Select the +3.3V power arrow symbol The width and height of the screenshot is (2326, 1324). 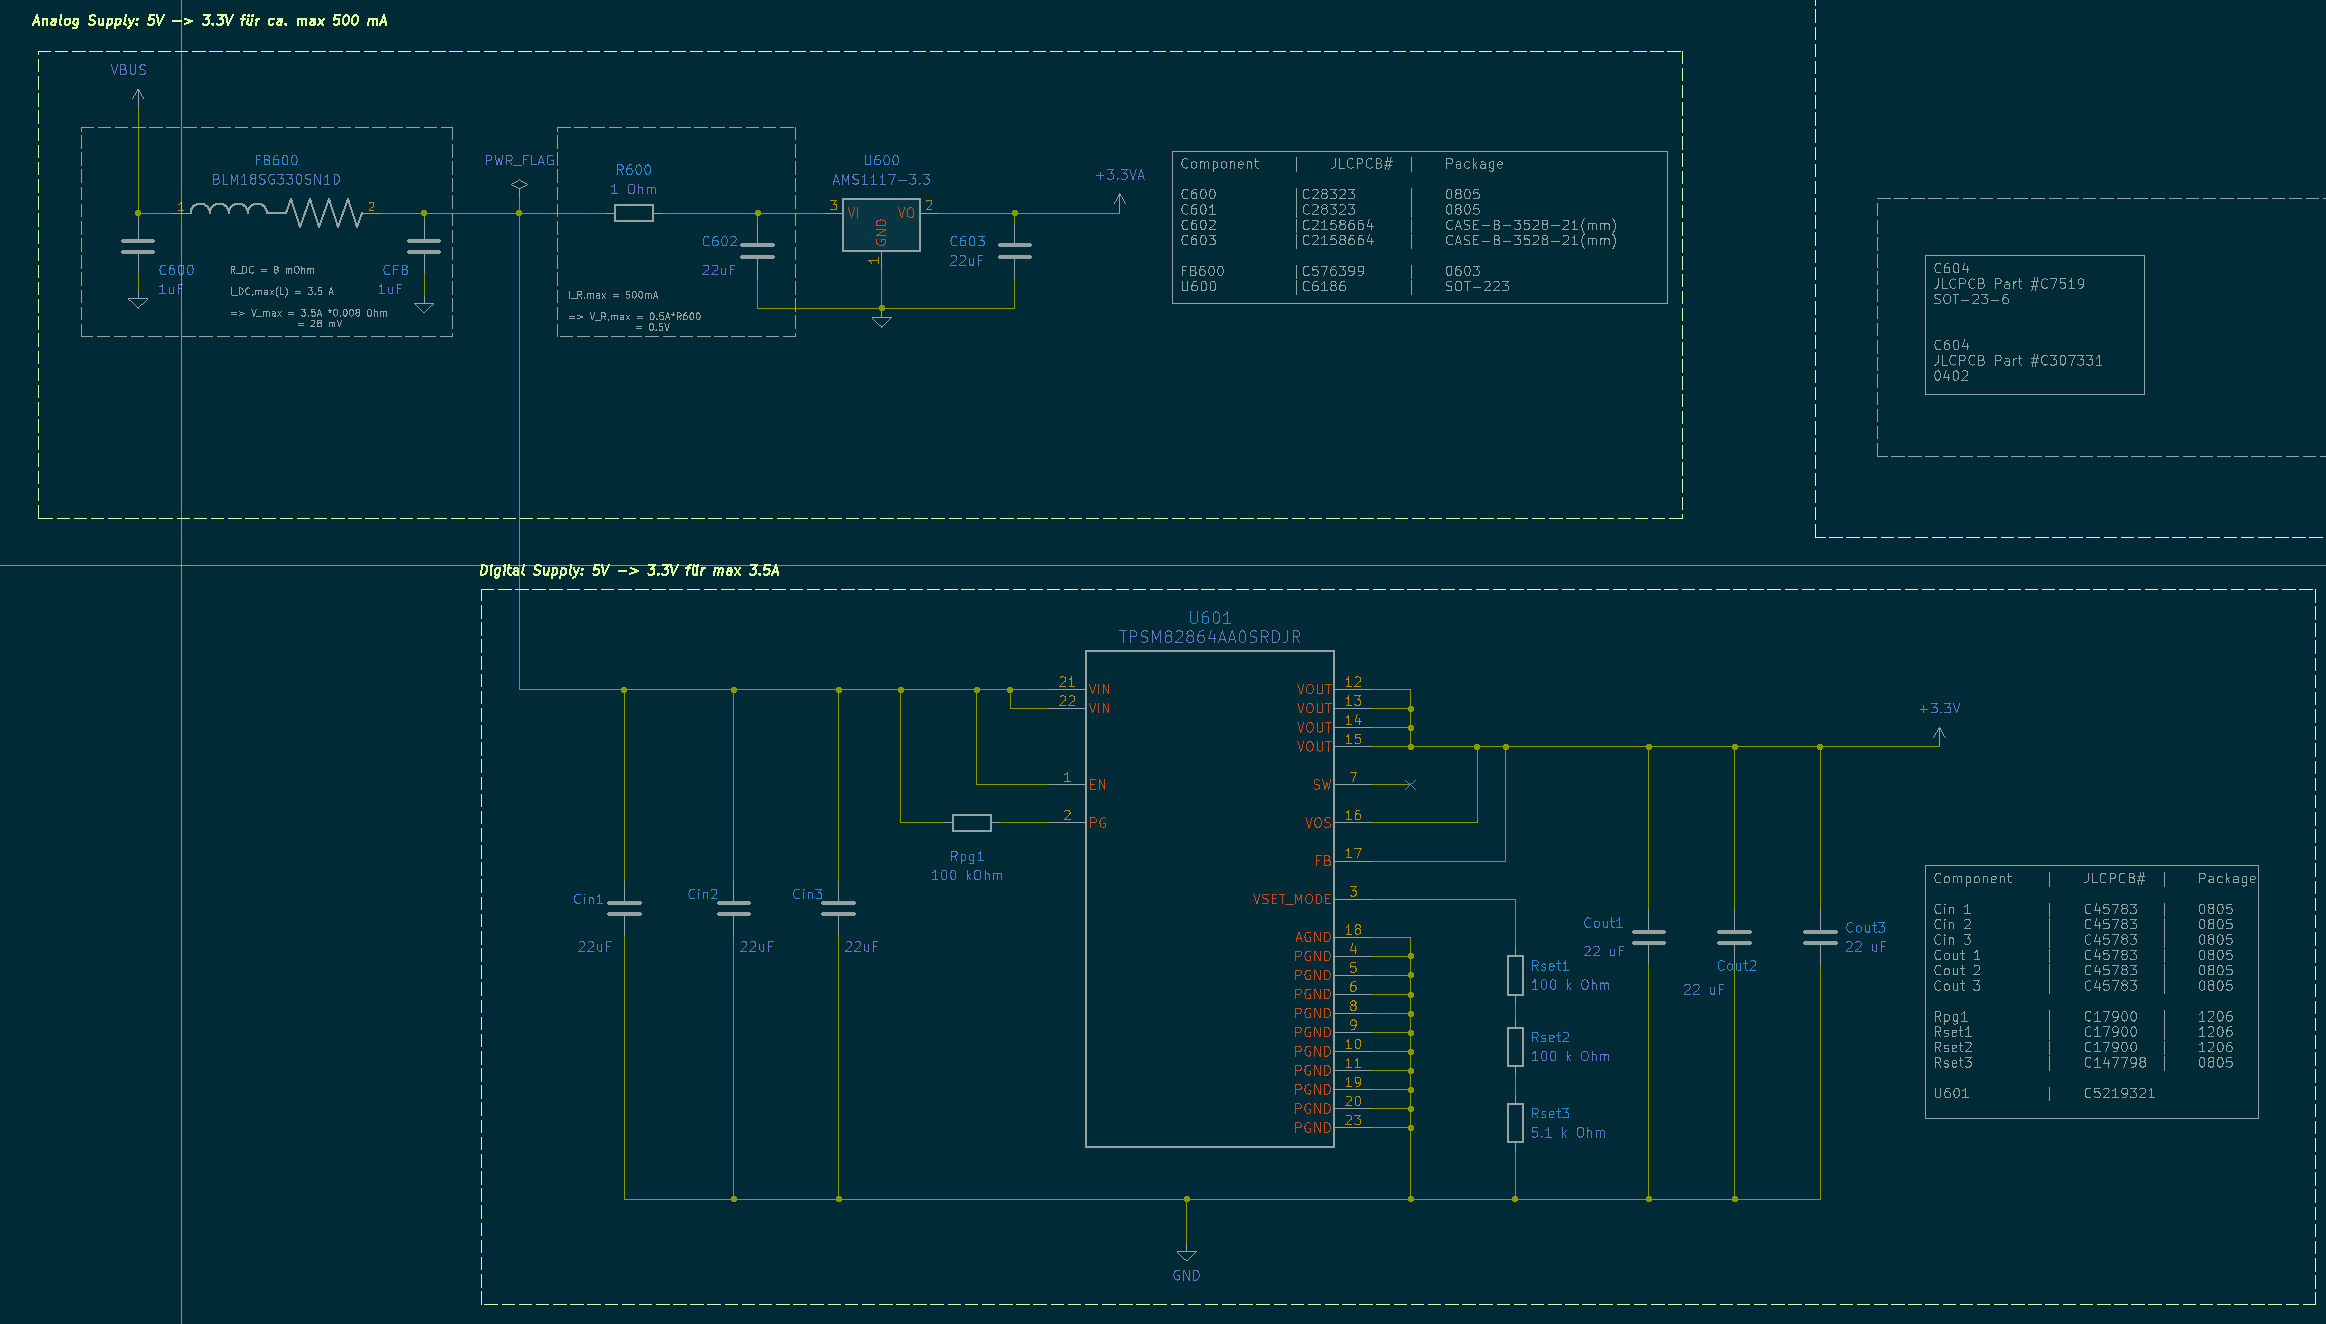tap(1939, 735)
